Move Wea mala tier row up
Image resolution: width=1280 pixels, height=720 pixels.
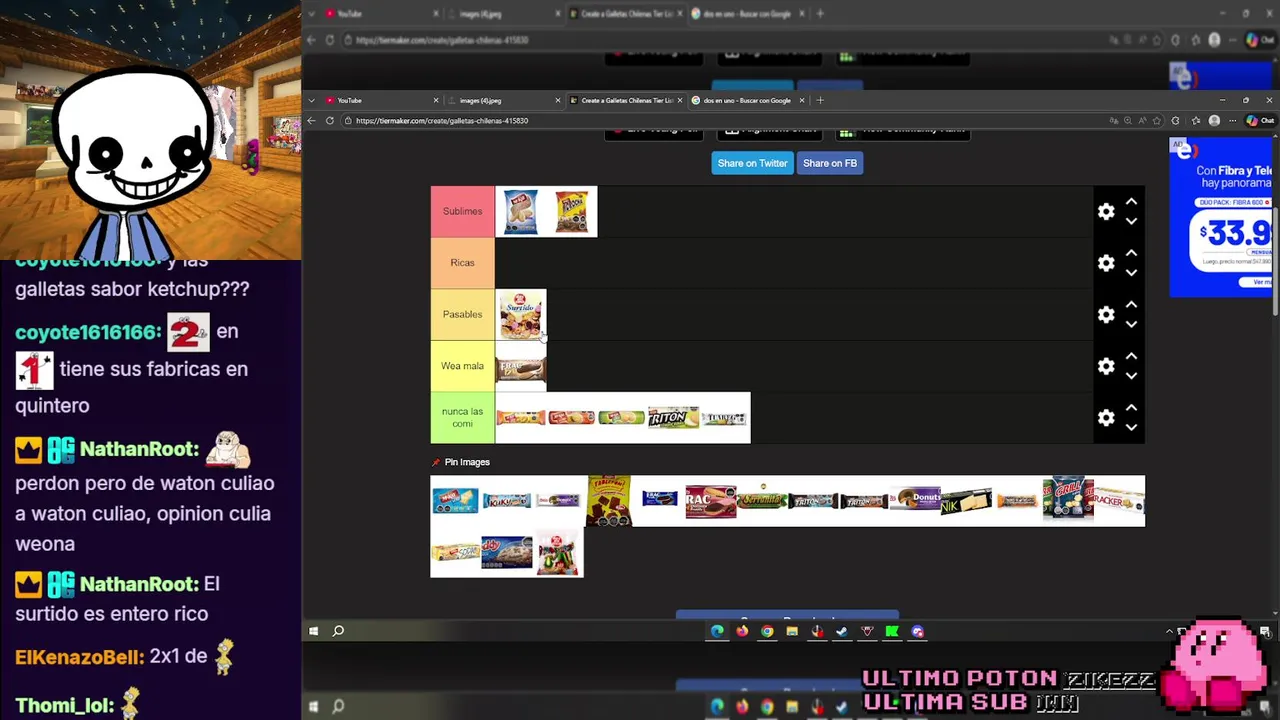coord(1131,357)
